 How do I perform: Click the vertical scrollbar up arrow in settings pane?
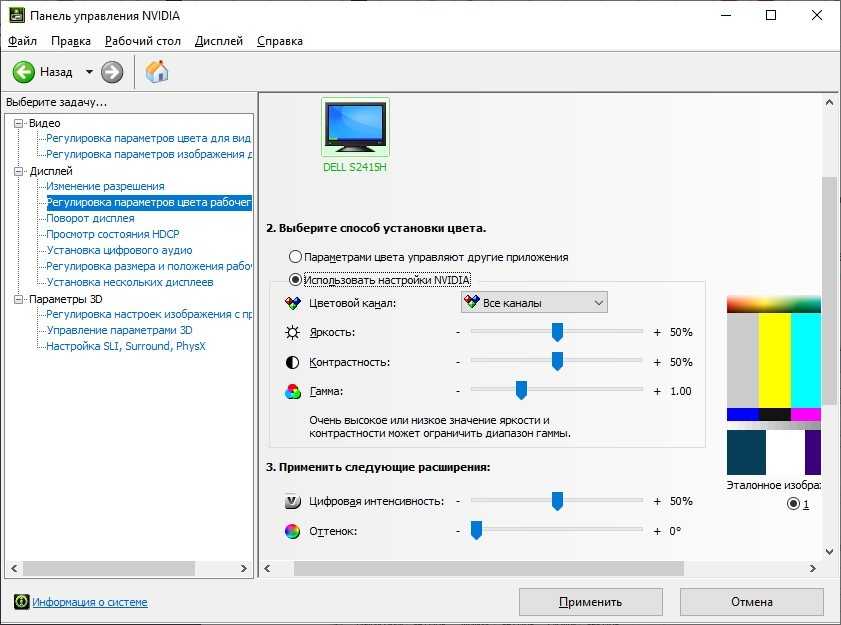click(829, 102)
